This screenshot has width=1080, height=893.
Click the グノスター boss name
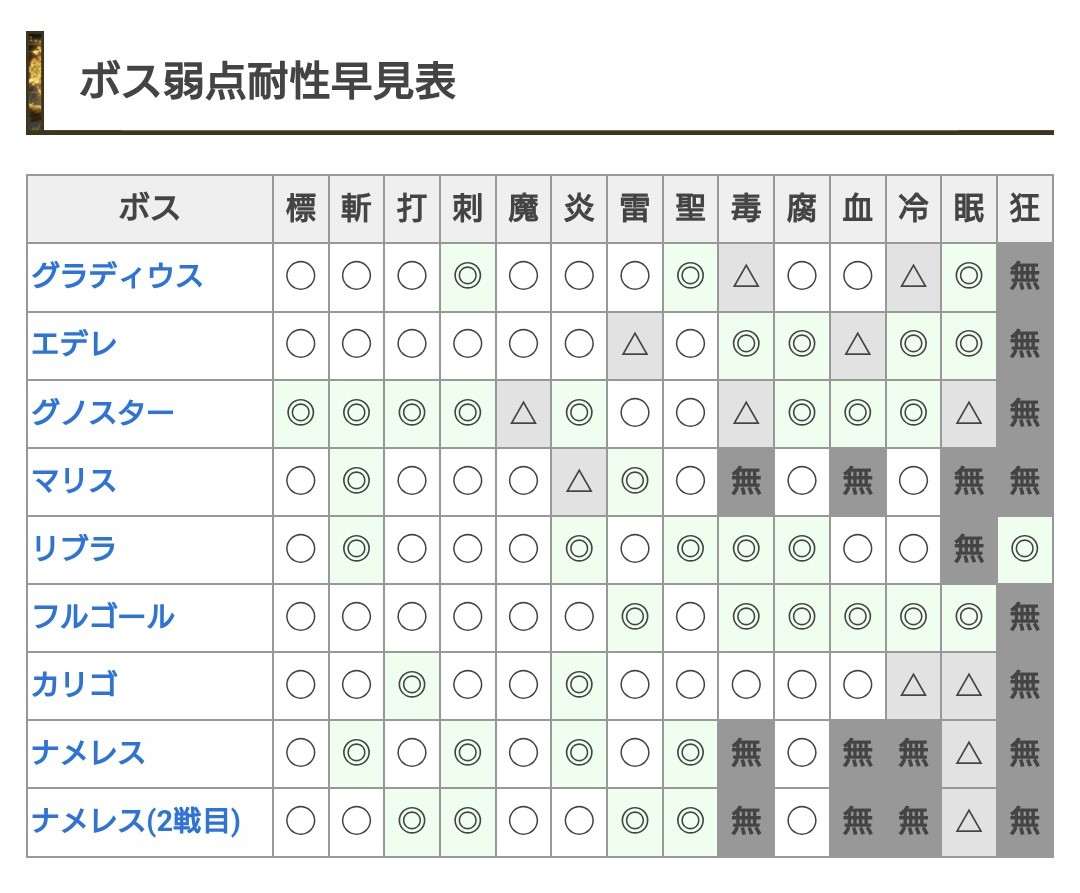tap(103, 412)
